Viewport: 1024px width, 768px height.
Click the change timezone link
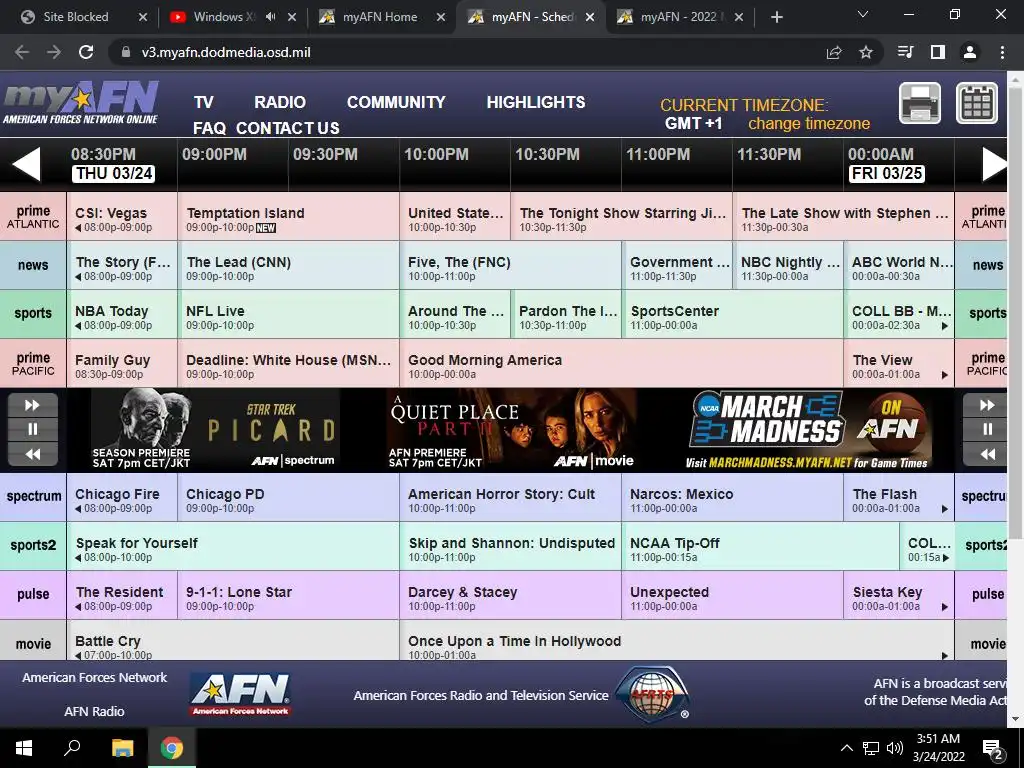[808, 123]
